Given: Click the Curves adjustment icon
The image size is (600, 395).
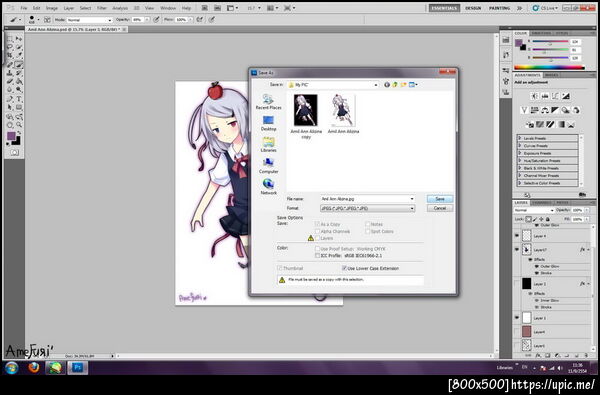Looking at the screenshot, I should pyautogui.click(x=556, y=96).
